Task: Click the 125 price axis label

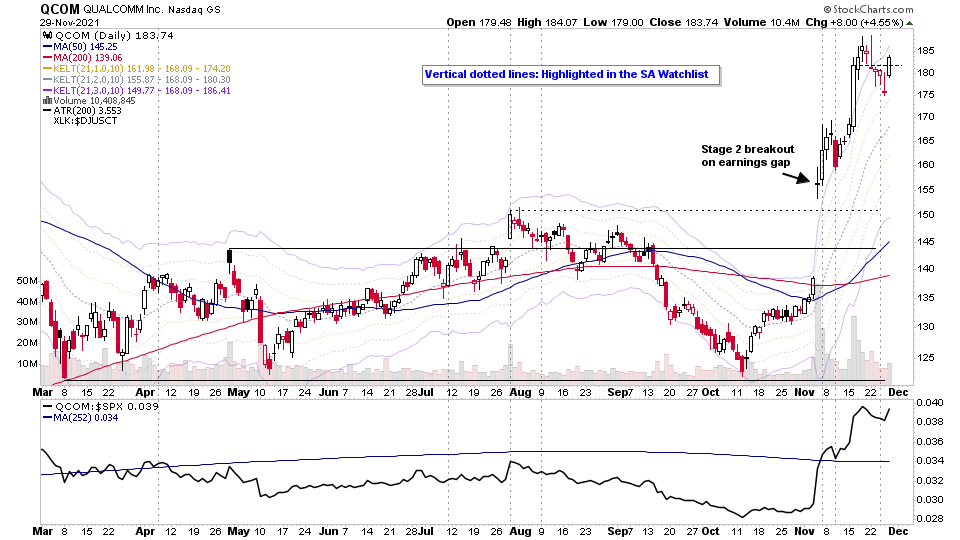Action: pyautogui.click(x=926, y=357)
